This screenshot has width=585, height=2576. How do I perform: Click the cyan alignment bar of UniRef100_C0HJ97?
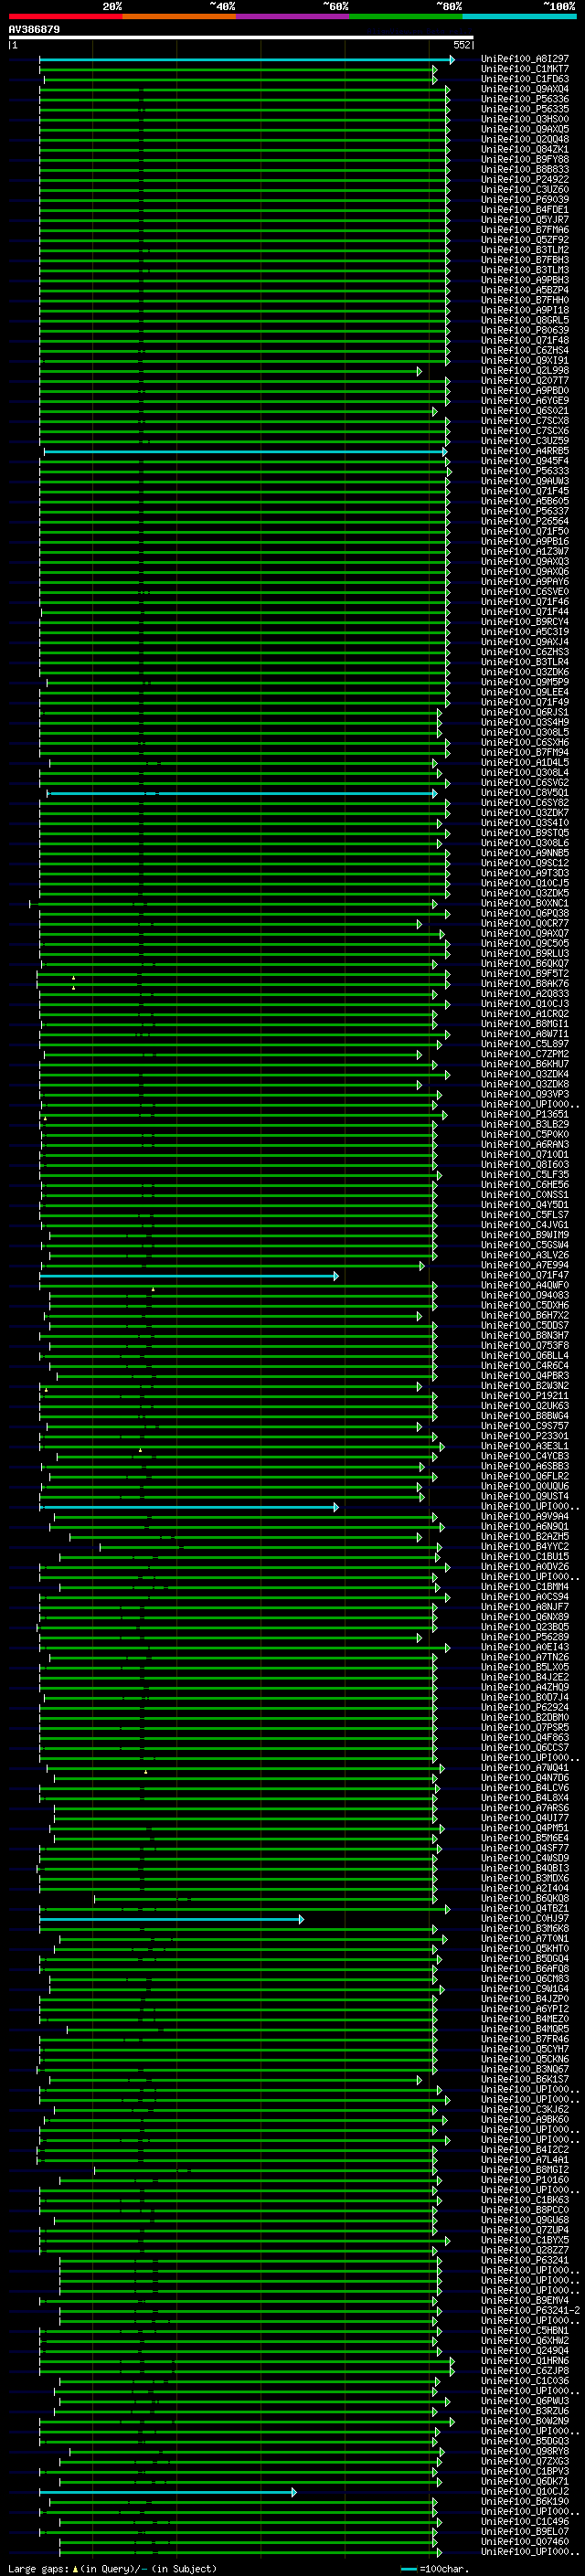[171, 1918]
